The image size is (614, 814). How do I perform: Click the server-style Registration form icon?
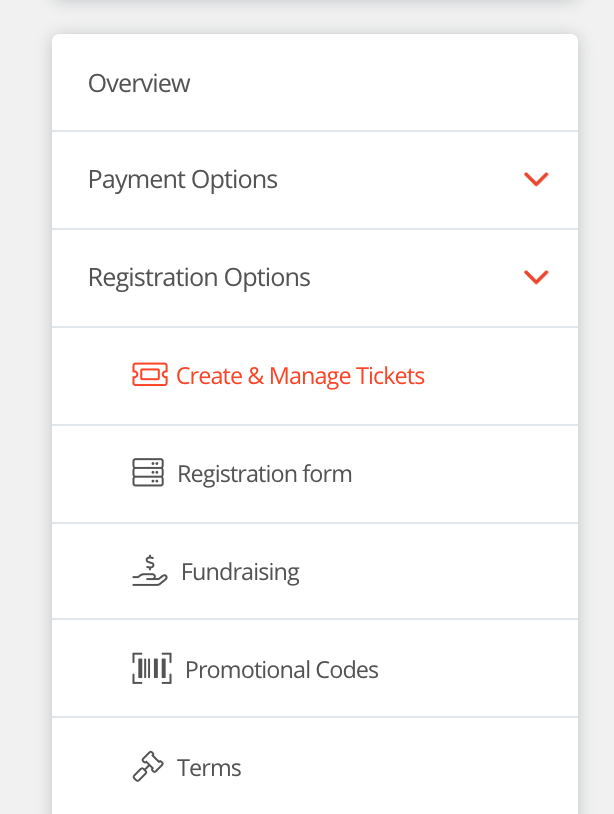click(x=148, y=473)
